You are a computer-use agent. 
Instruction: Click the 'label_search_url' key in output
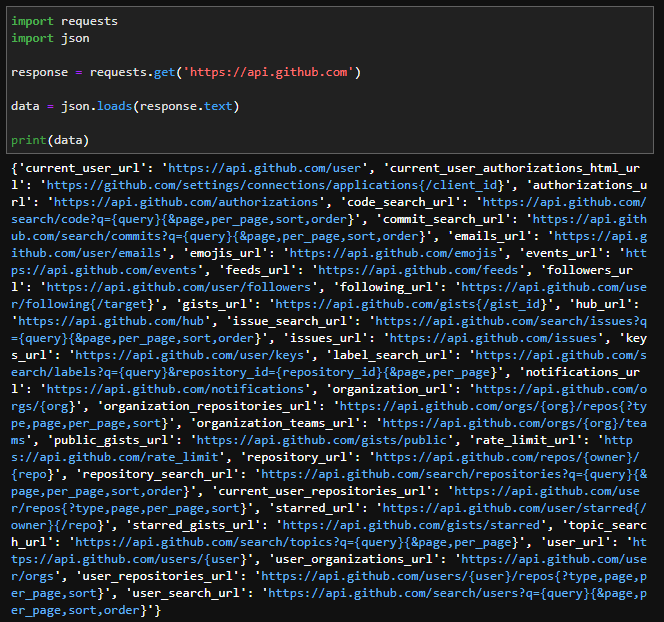(x=390, y=355)
